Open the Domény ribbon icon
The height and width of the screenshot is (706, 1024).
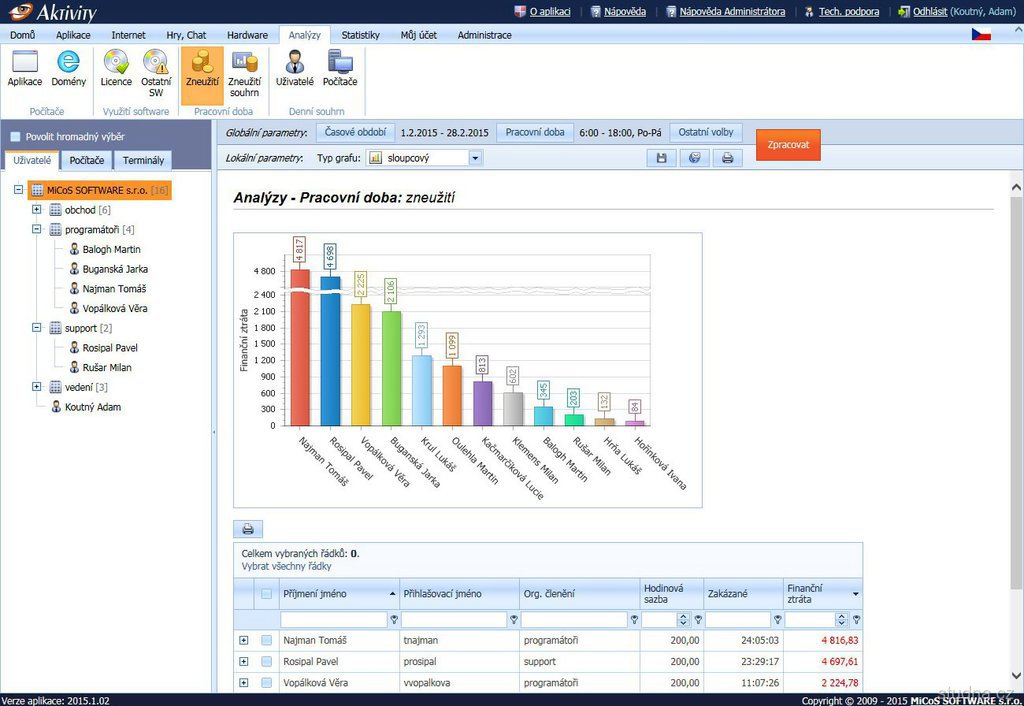69,69
